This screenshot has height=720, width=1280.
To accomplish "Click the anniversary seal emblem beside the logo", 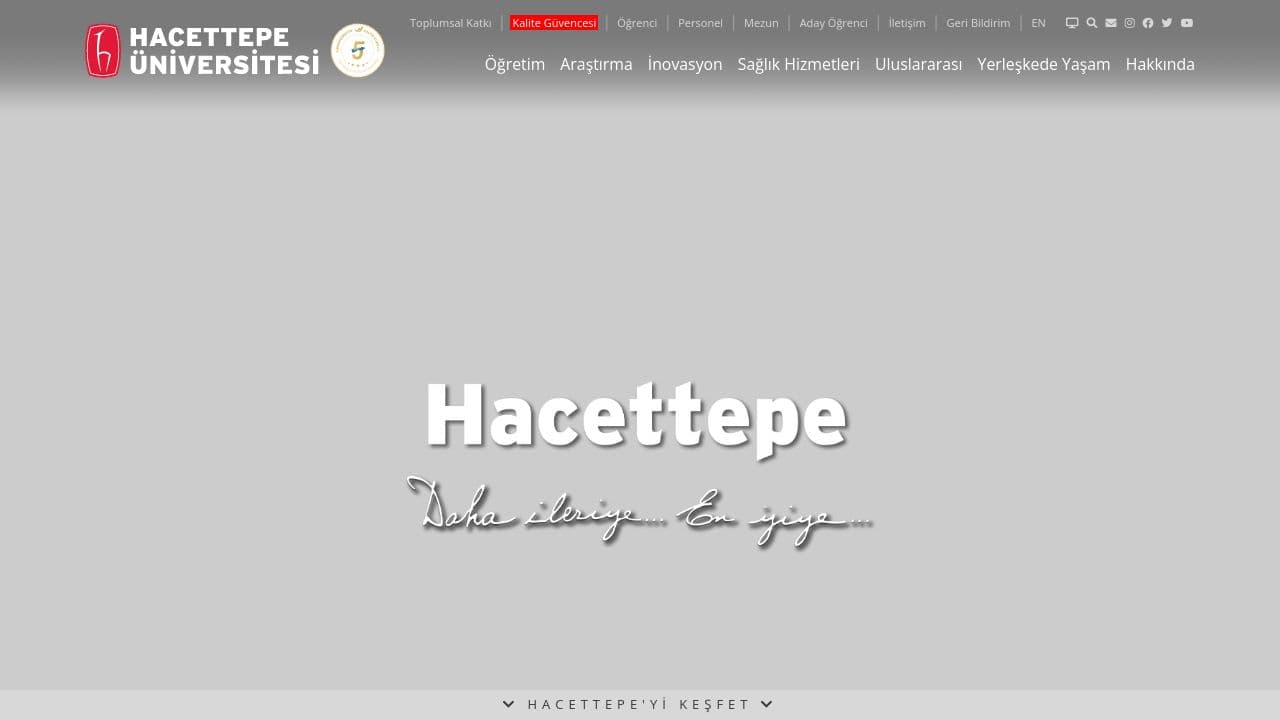I will point(357,50).
